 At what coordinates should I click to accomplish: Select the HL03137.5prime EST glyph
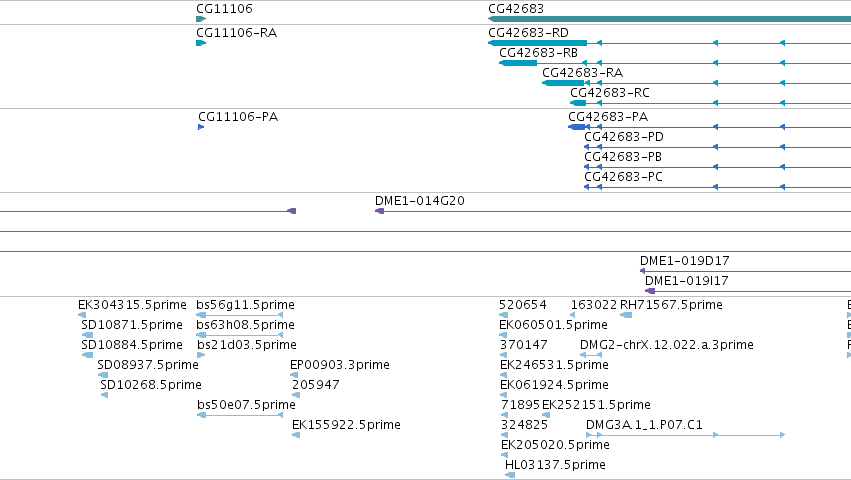coord(510,475)
